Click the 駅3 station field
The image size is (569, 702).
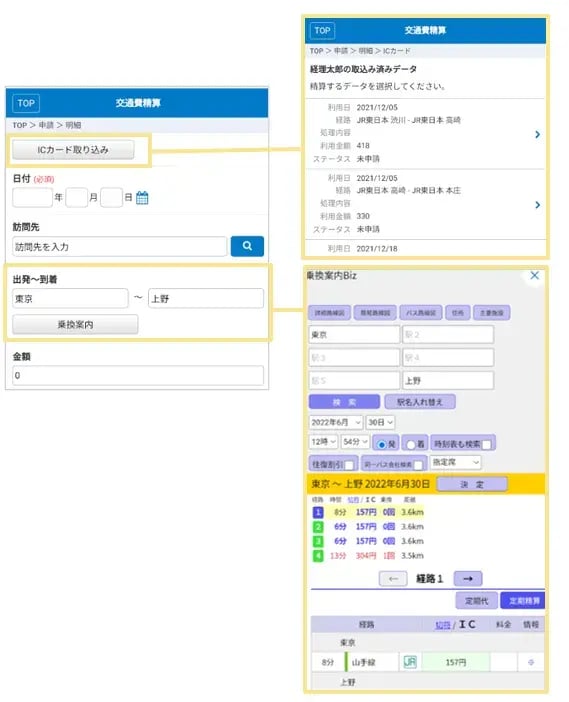coord(354,357)
